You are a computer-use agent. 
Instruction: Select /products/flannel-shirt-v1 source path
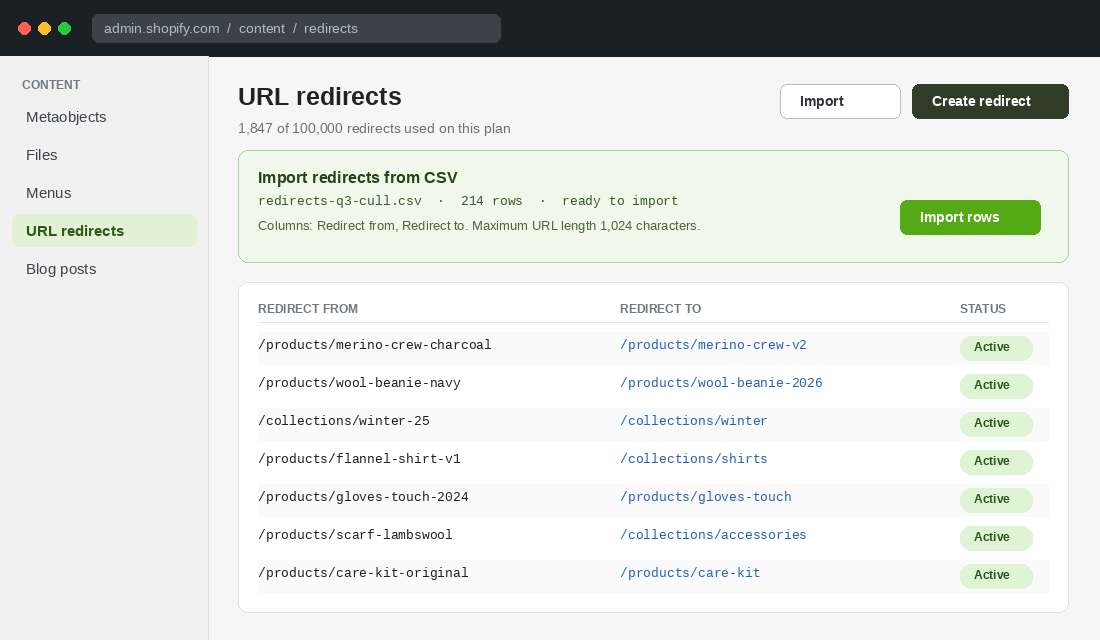tap(359, 458)
